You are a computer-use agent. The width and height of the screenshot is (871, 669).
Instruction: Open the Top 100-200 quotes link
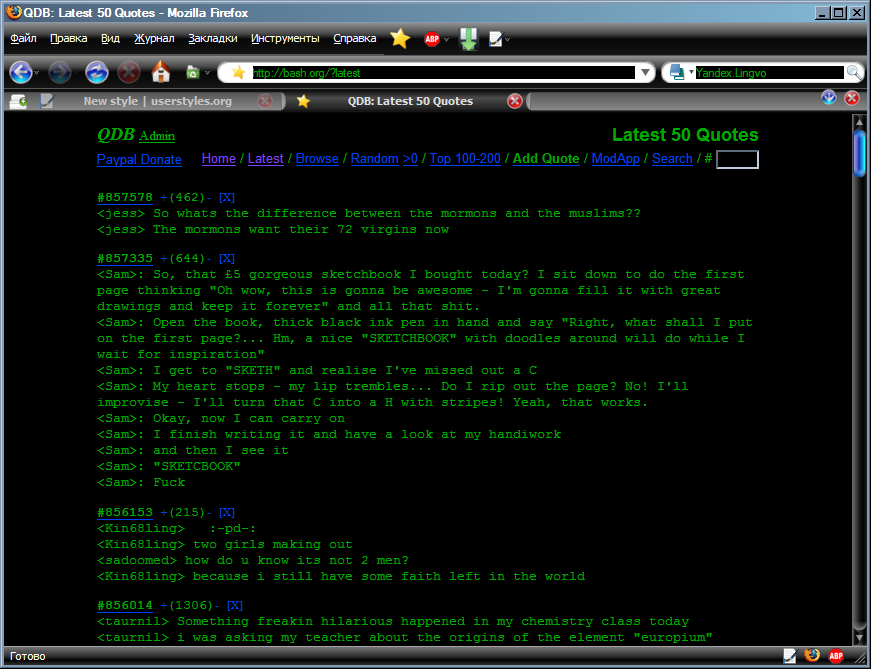point(465,159)
